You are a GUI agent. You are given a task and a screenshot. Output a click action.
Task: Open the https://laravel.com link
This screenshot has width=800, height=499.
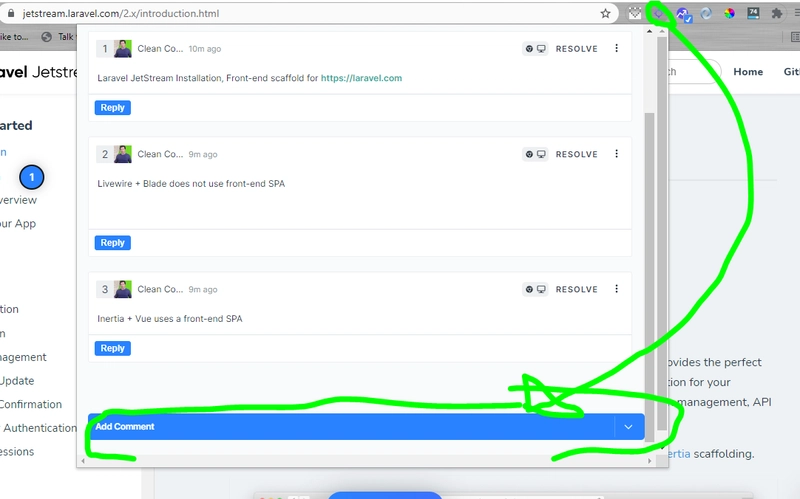pos(361,78)
